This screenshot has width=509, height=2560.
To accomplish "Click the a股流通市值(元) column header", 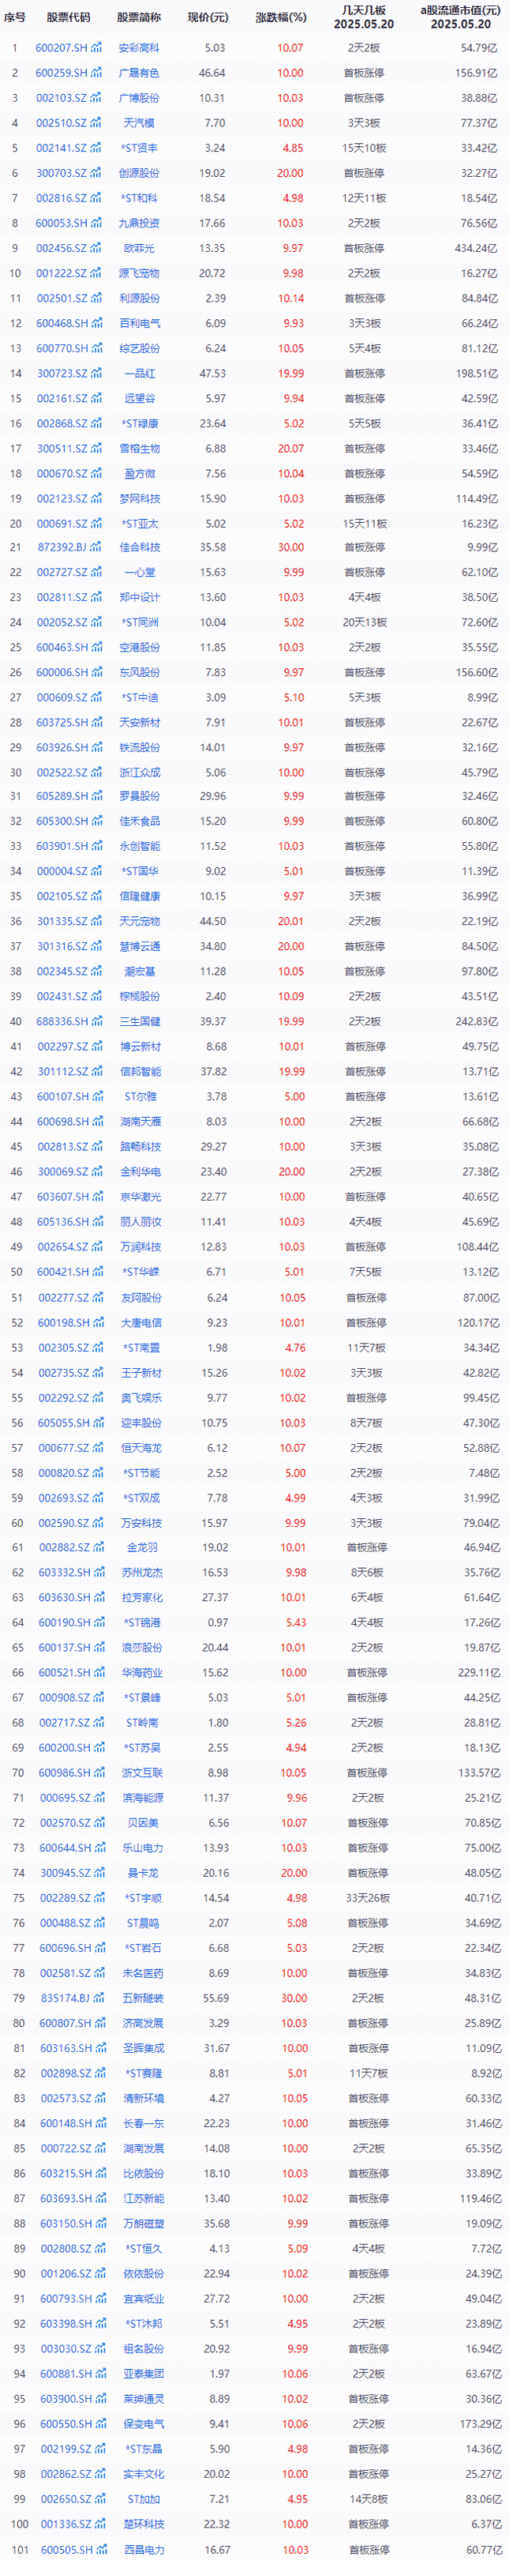I will click(x=456, y=11).
